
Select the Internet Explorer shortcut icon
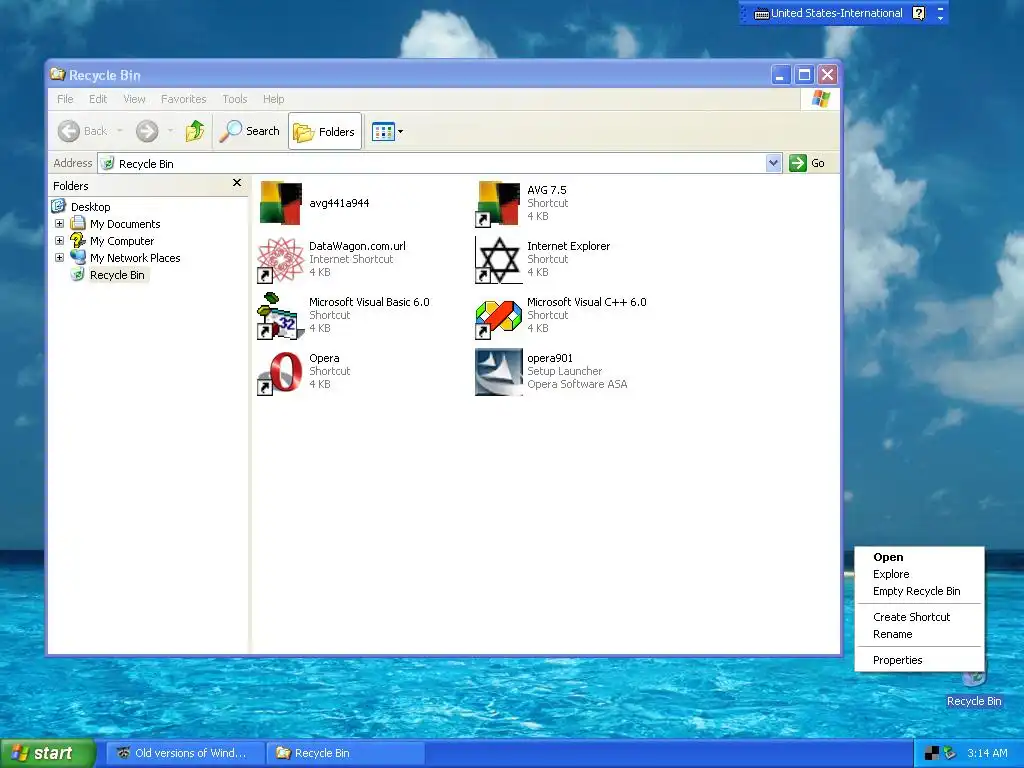(498, 260)
